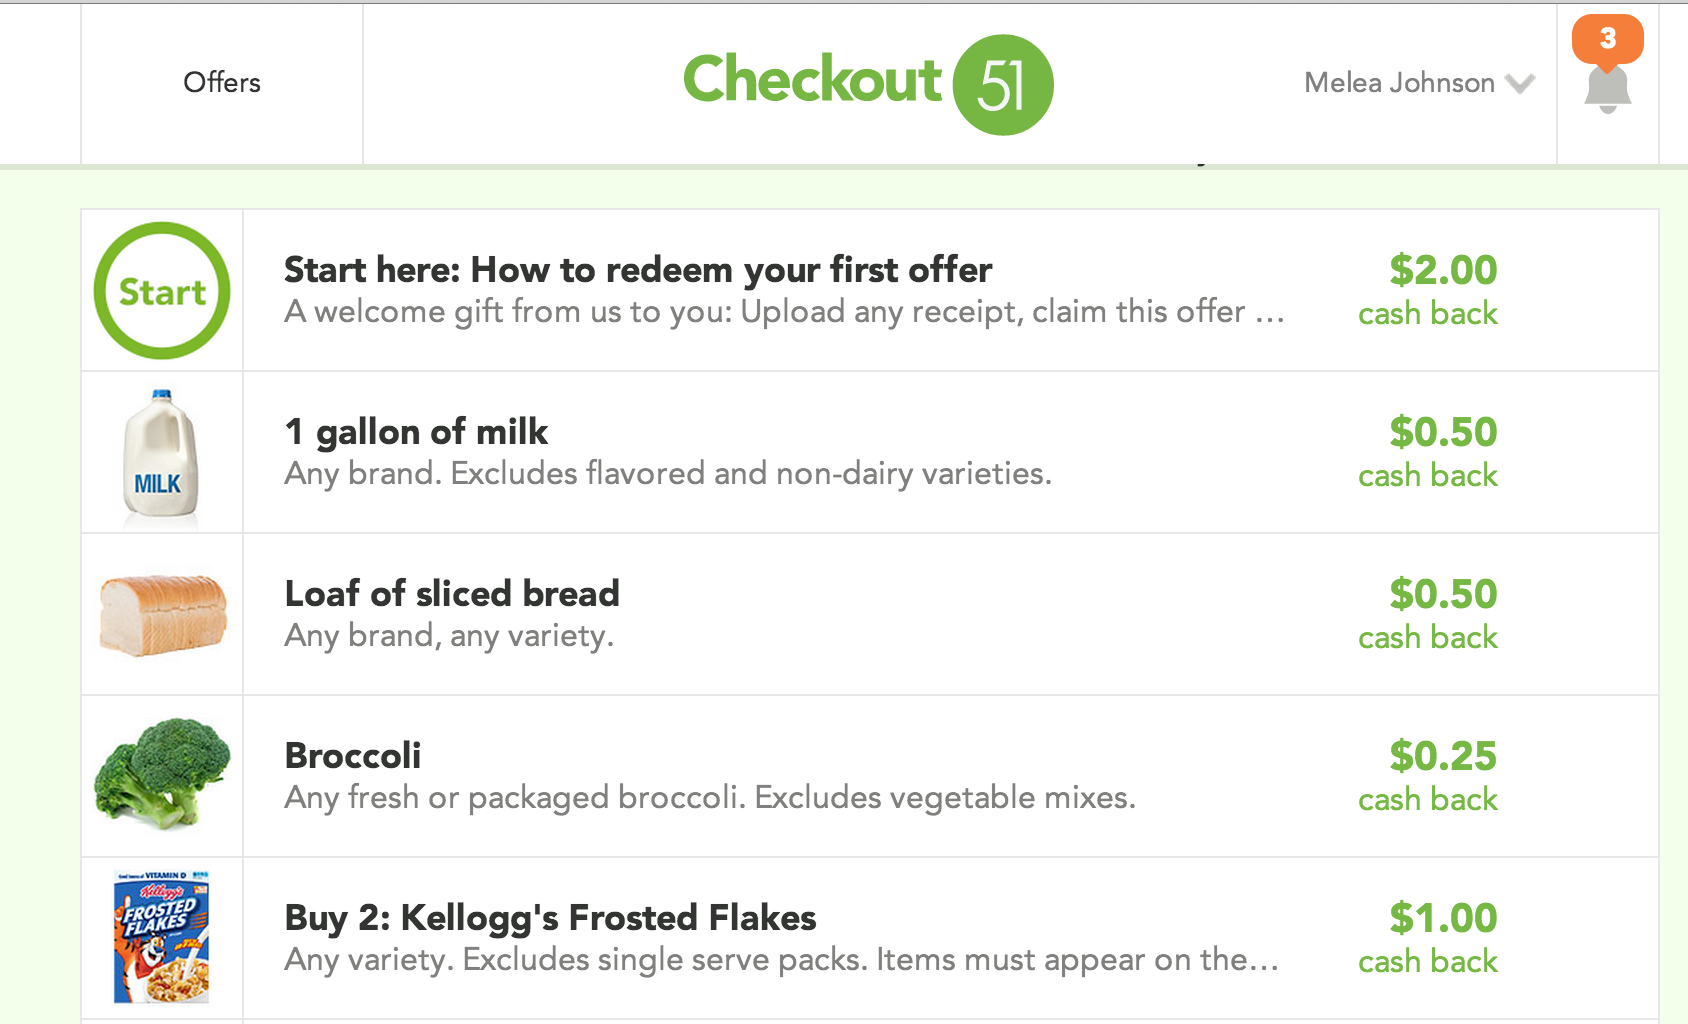
Task: Expand the chevron beside Melea Johnson
Action: [x=1519, y=84]
